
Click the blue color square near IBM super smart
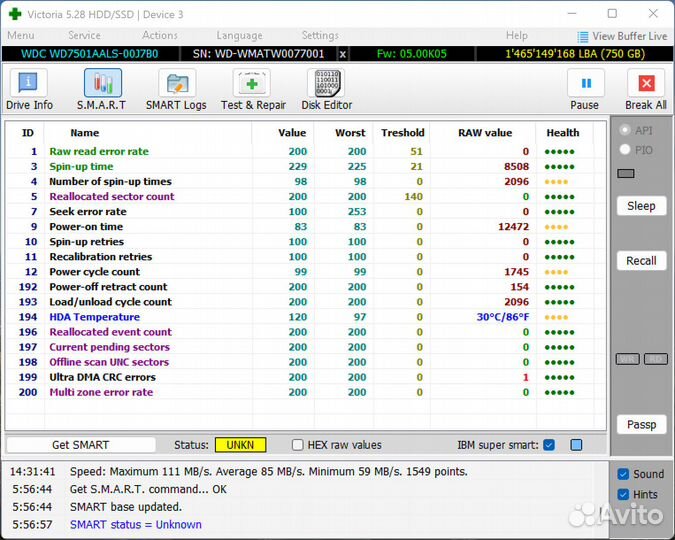point(576,445)
